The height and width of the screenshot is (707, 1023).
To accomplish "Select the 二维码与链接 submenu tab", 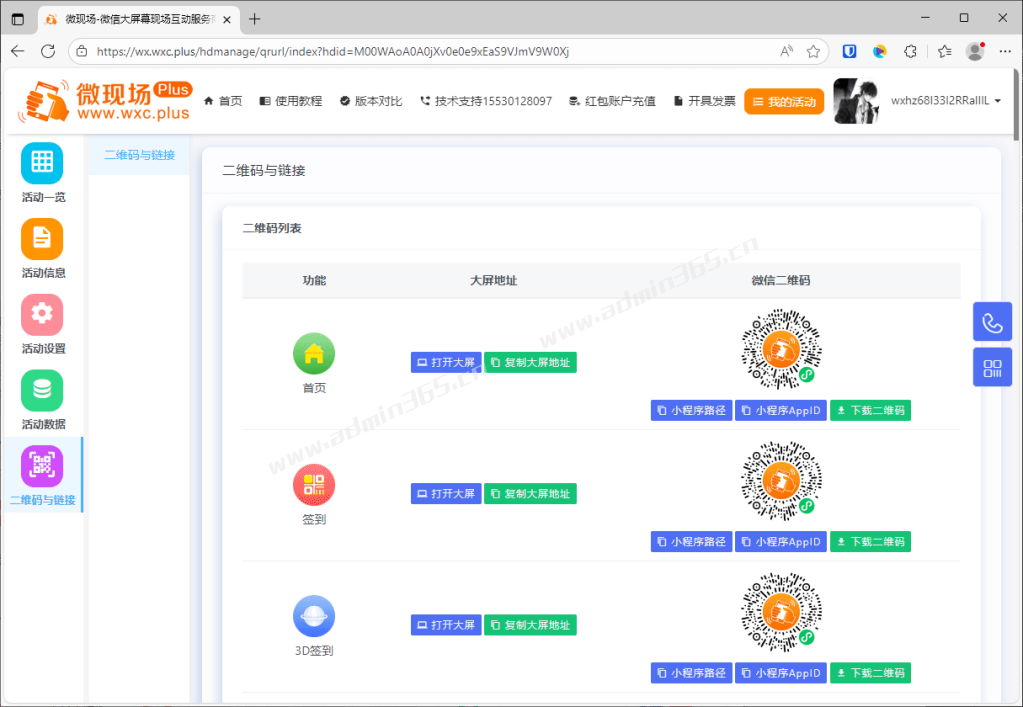I will click(x=139, y=155).
